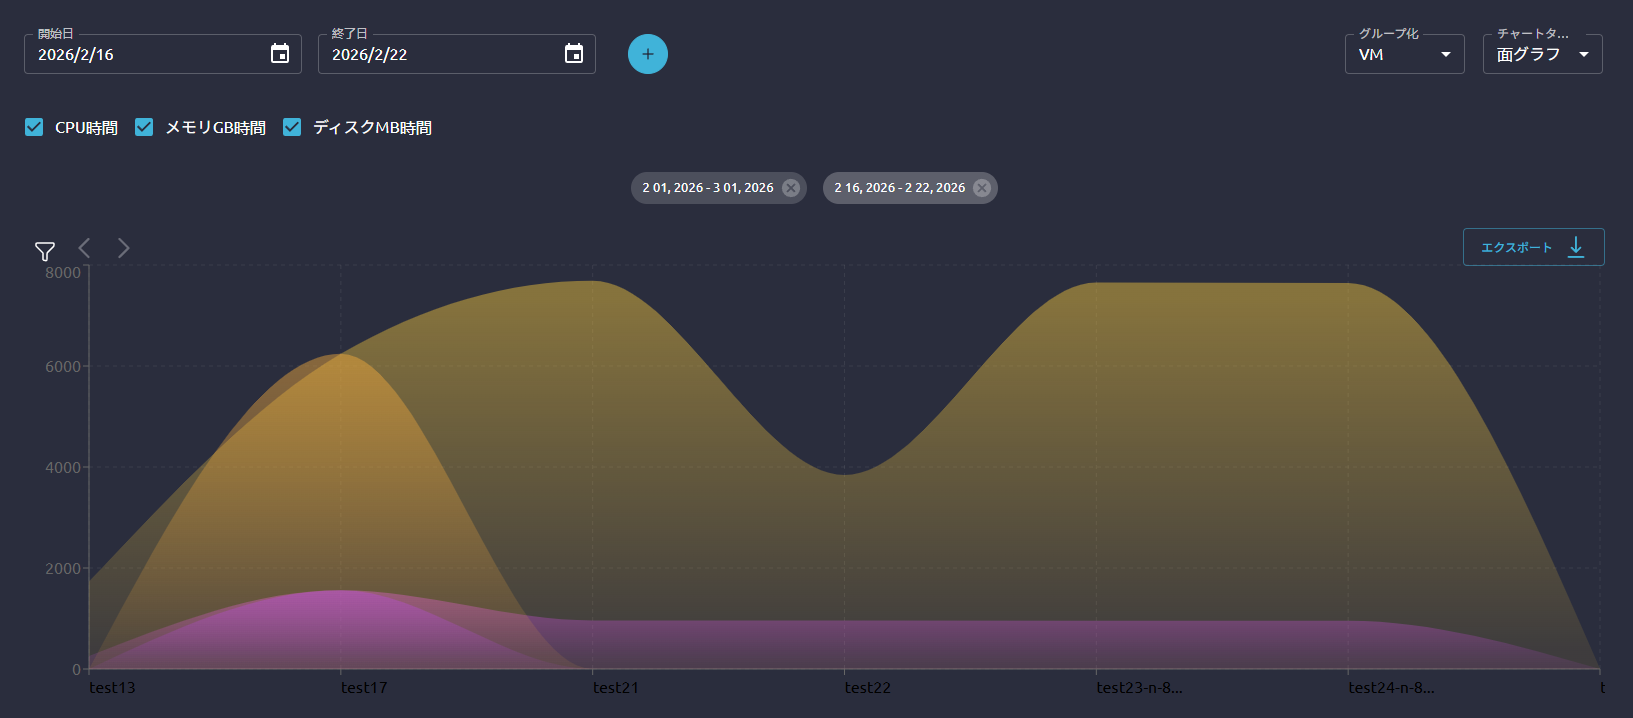Open the start date calendar picker
This screenshot has width=1633, height=718.
280,54
